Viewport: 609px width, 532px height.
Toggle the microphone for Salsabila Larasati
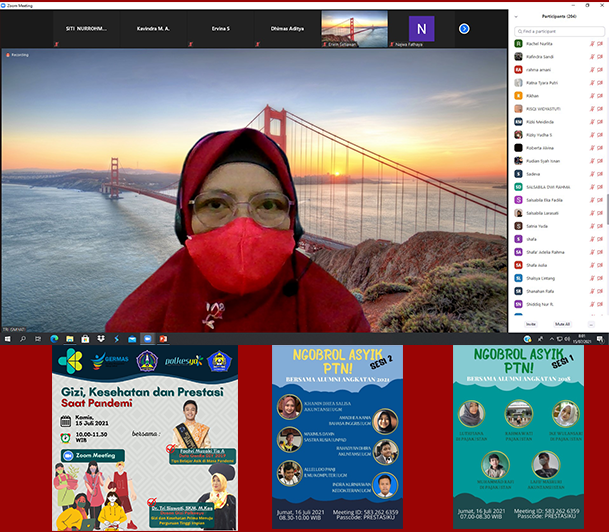[591, 212]
